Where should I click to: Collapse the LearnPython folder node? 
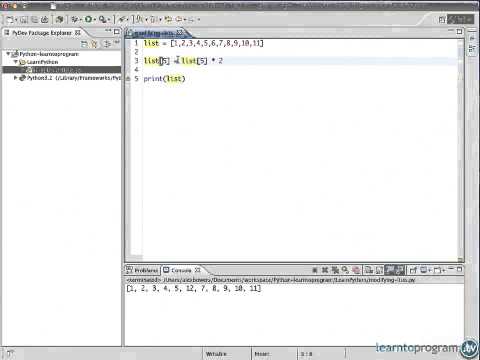tap(15, 62)
